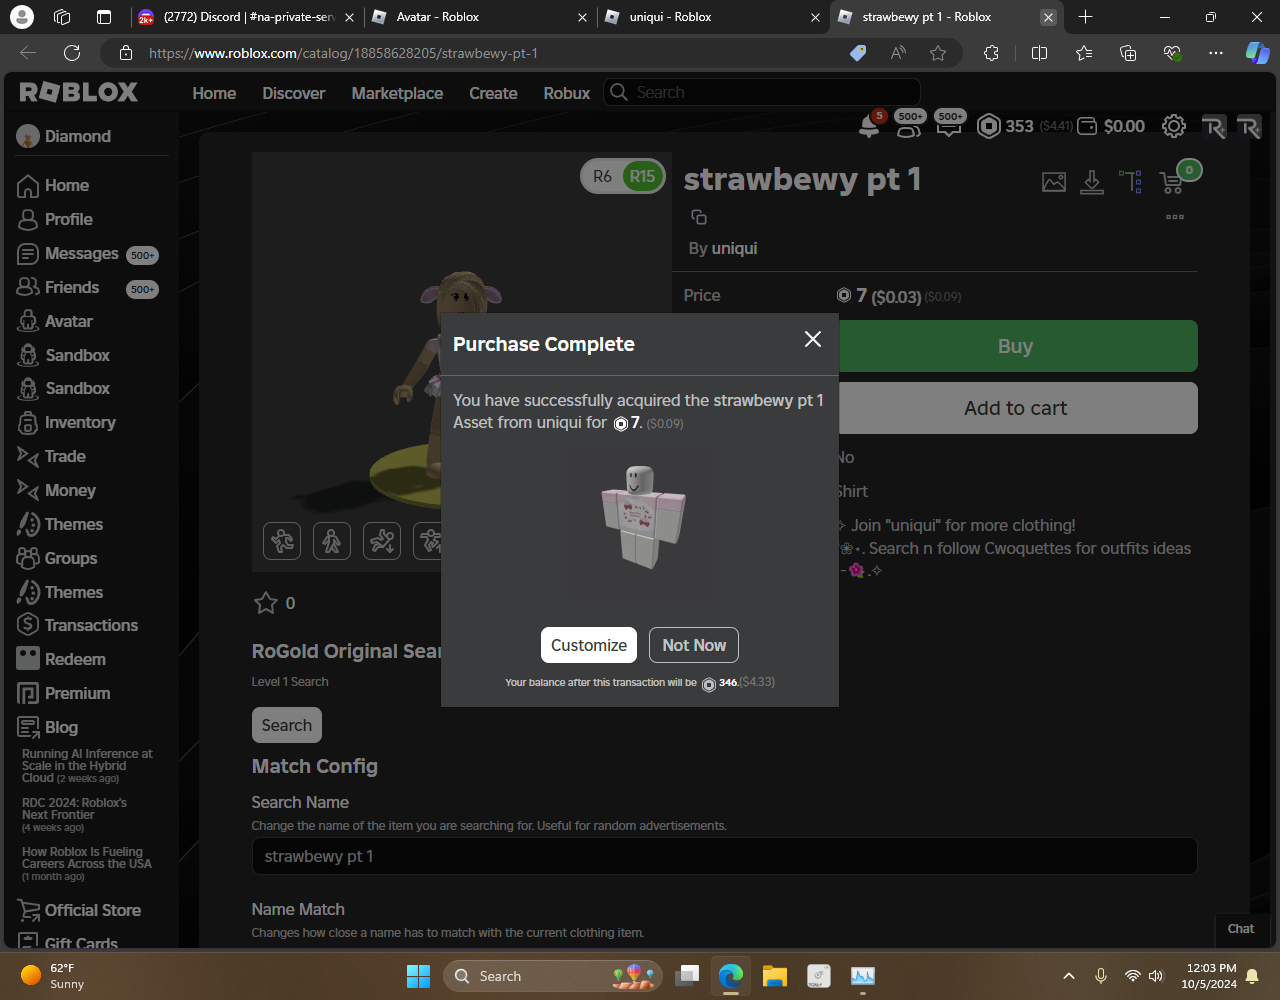
Task: Open Edge split screen icon
Action: [1039, 53]
